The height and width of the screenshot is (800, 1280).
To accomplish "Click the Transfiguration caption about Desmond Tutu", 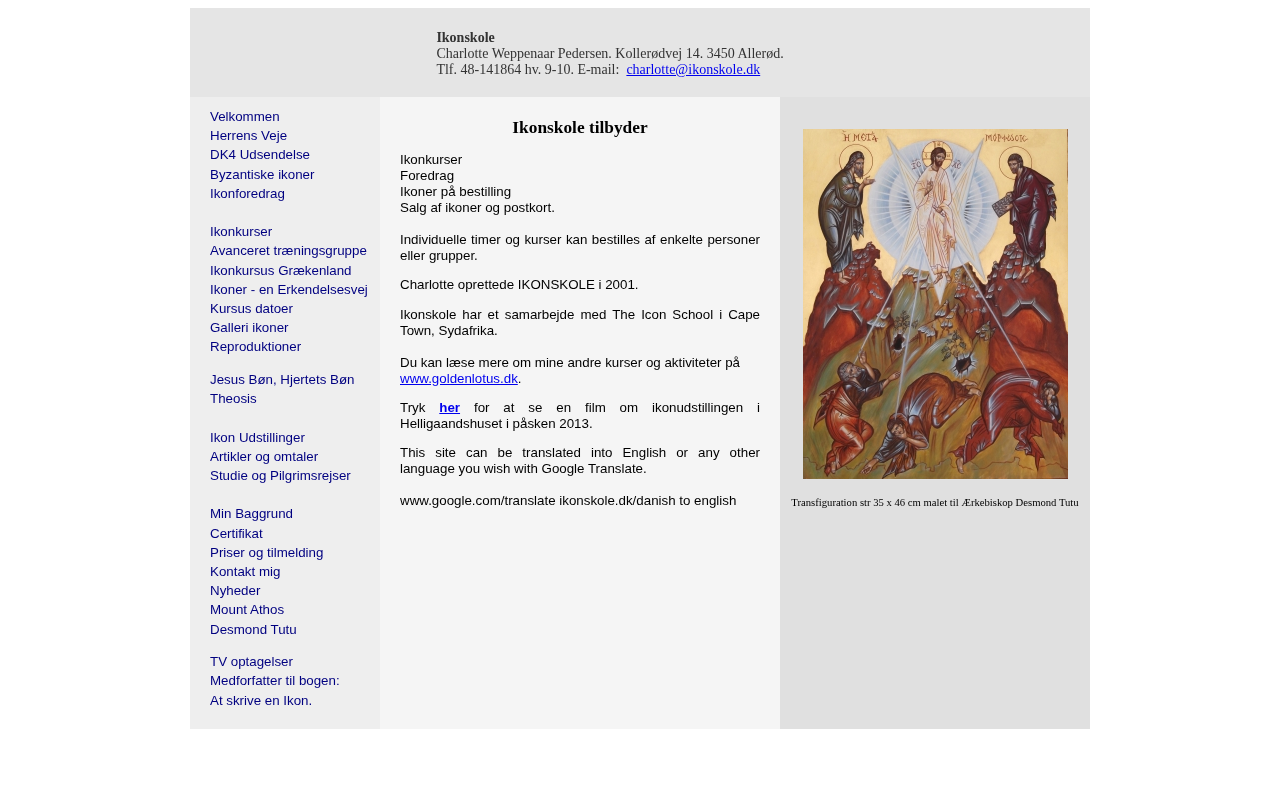I will (935, 503).
